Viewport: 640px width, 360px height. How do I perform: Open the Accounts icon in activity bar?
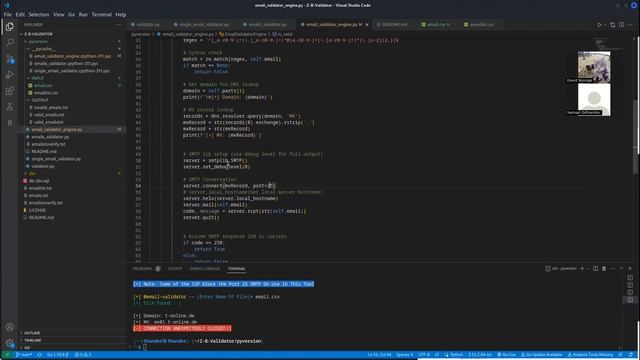10,327
